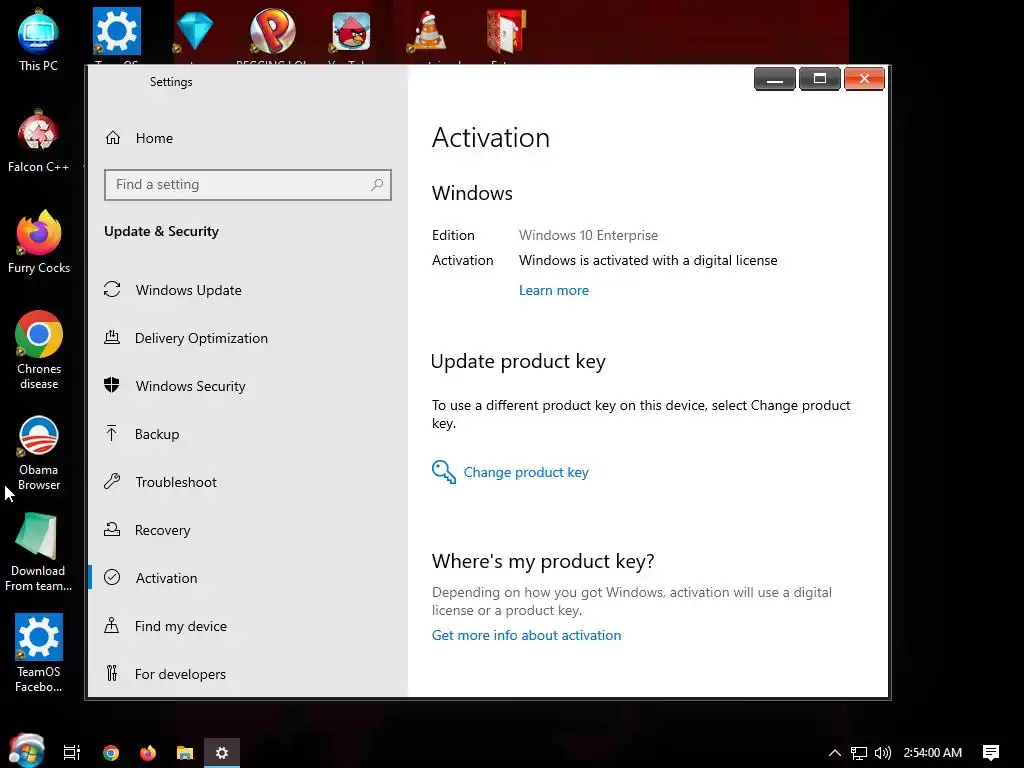The width and height of the screenshot is (1024, 768).
Task: Click 'Windows is activated with a digital license' text
Action: (x=648, y=261)
